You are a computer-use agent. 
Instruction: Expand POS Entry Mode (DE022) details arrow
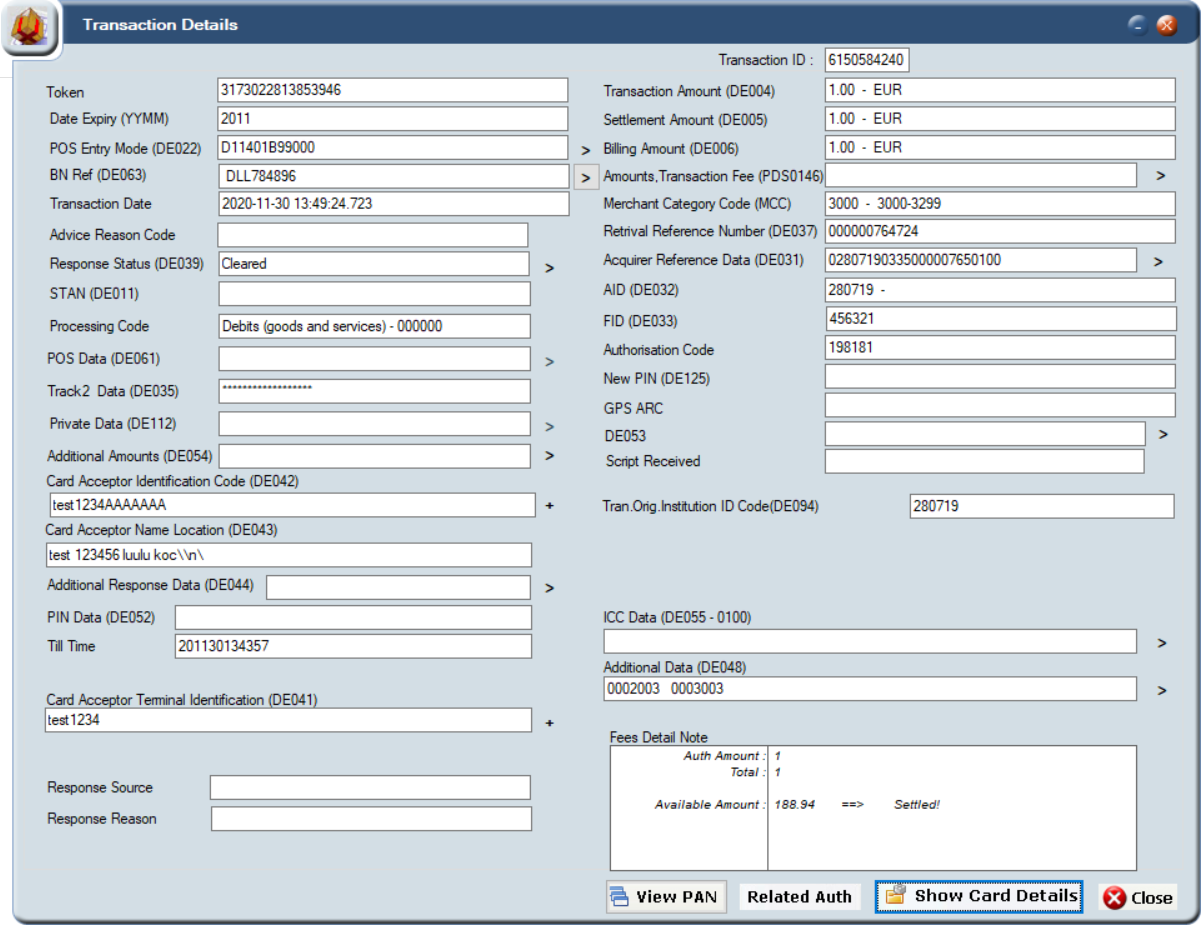(587, 150)
